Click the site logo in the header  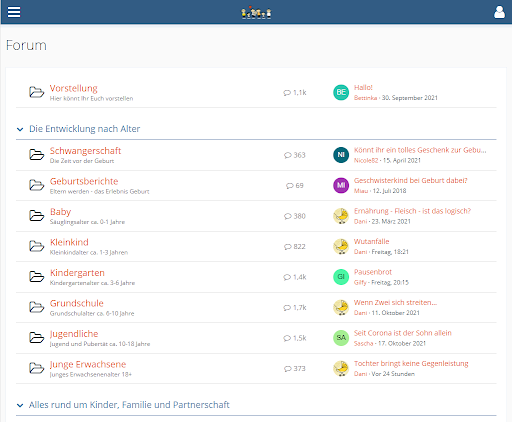(x=256, y=12)
